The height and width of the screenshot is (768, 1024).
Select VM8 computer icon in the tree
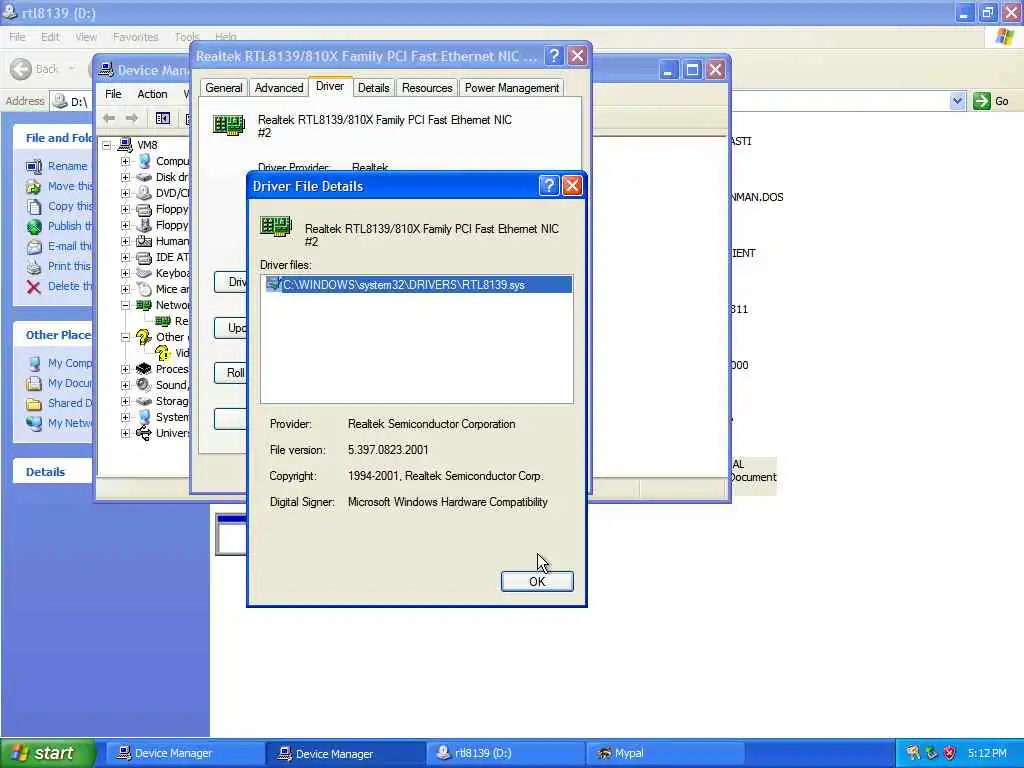[x=125, y=145]
